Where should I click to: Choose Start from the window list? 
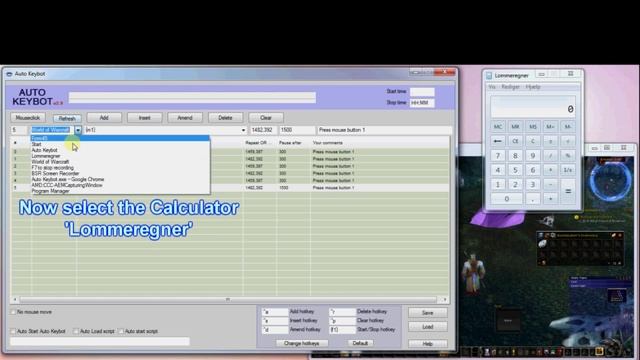tap(120, 144)
